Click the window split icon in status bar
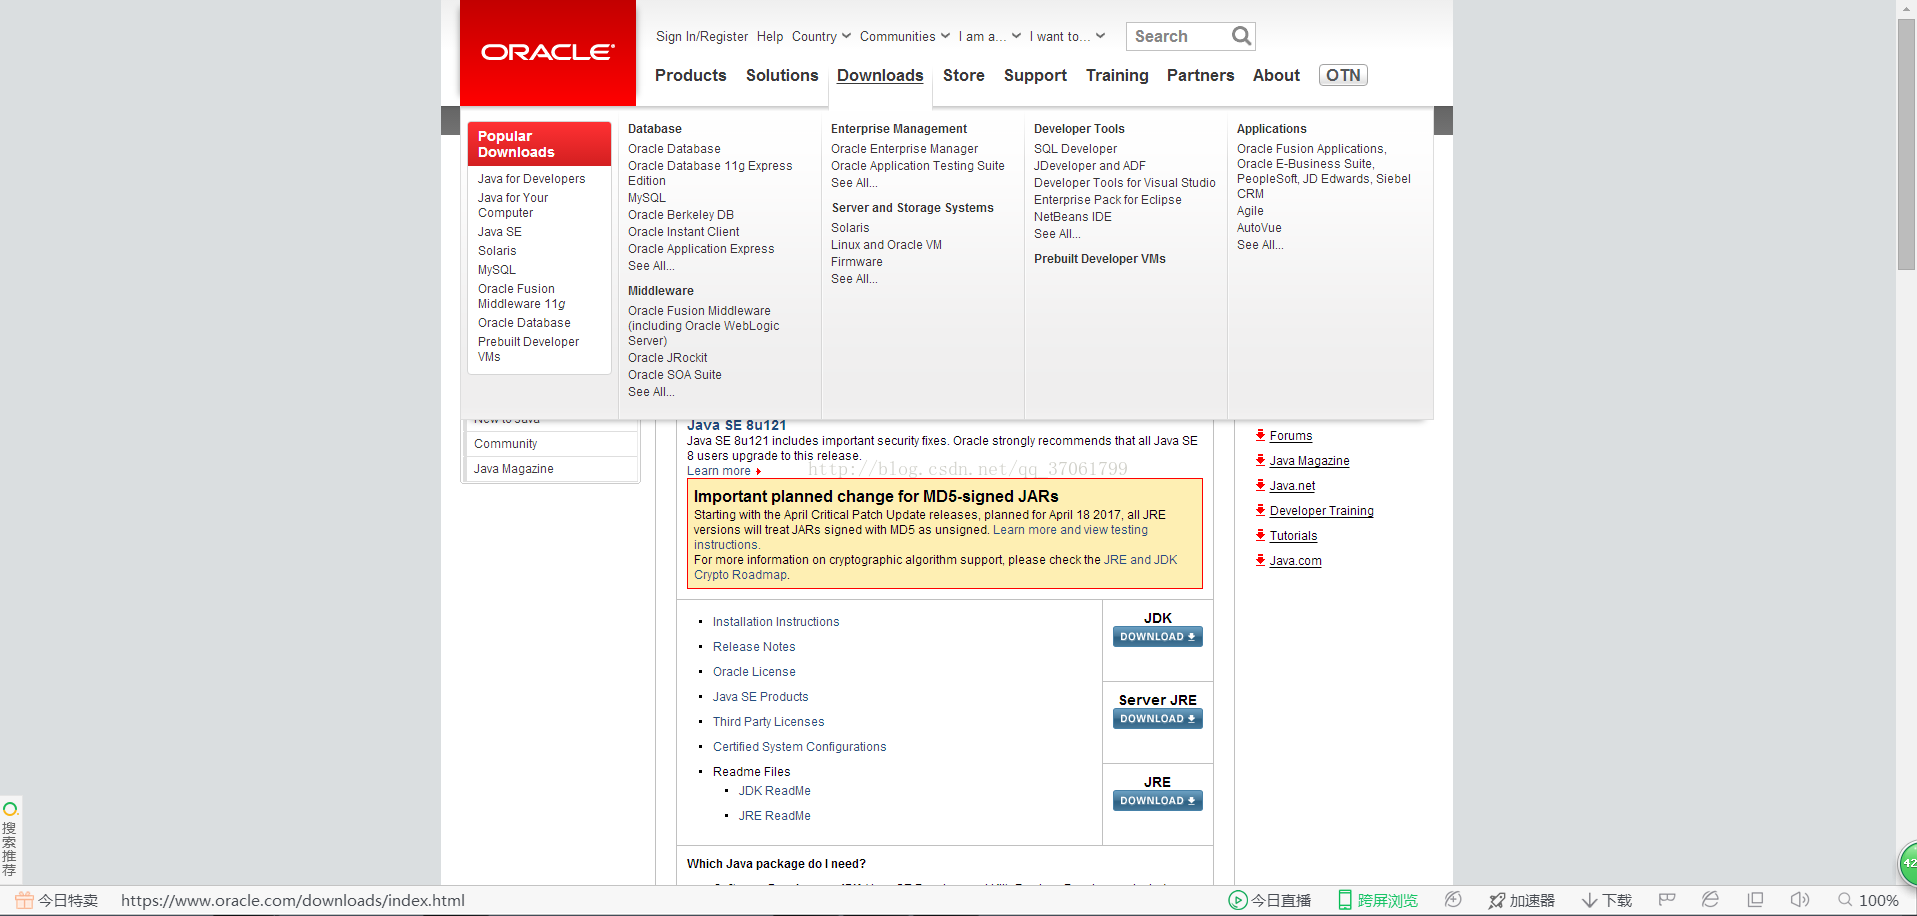 pyautogui.click(x=1755, y=900)
